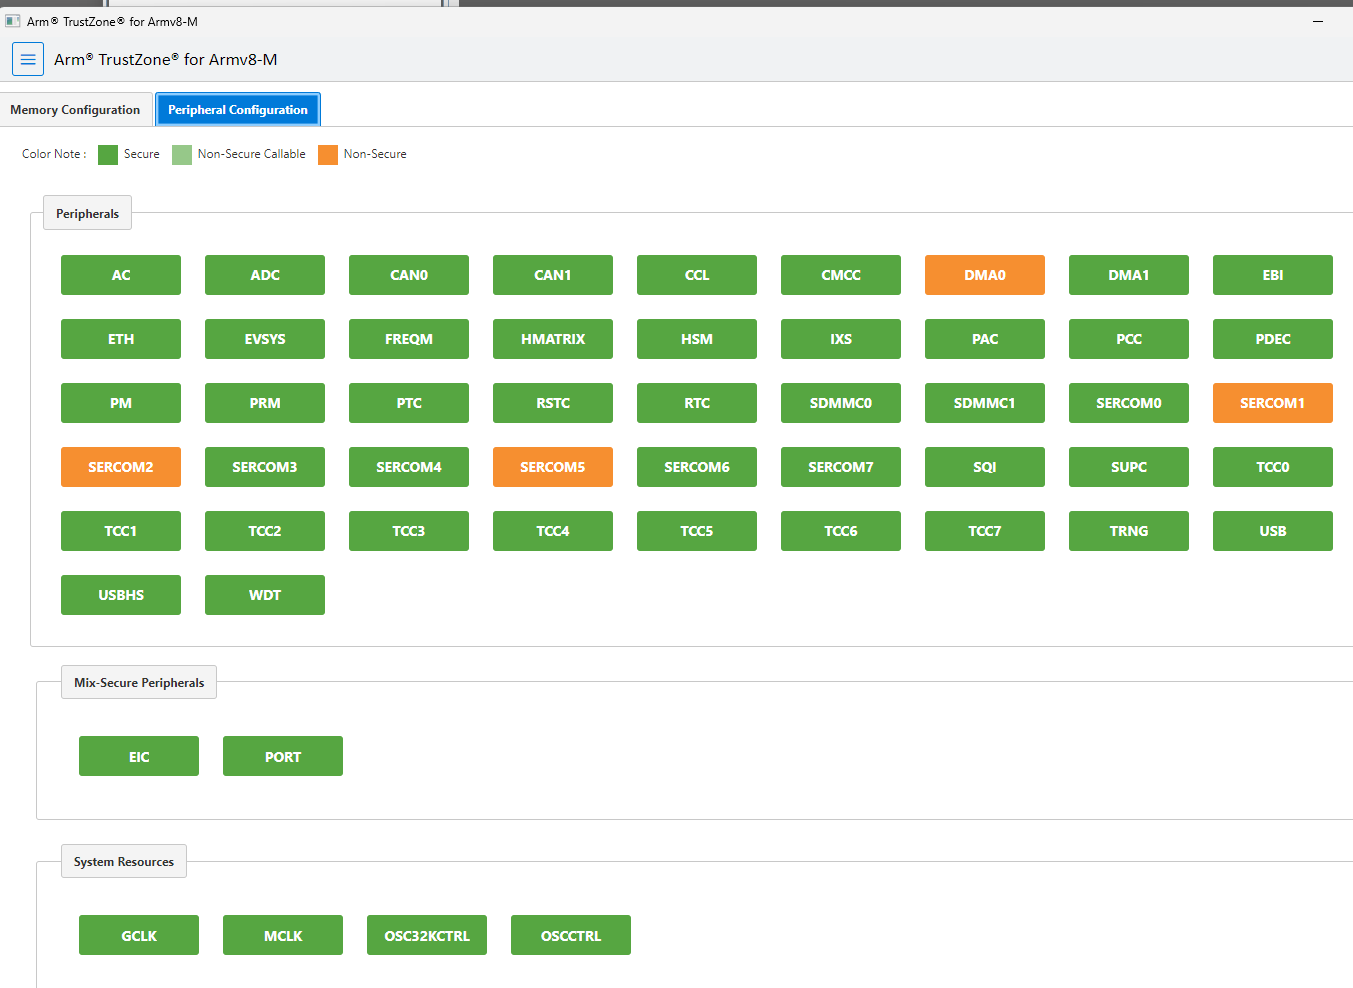The image size is (1353, 988).
Task: Click the orange Non-Secure legend swatch
Action: (x=328, y=155)
